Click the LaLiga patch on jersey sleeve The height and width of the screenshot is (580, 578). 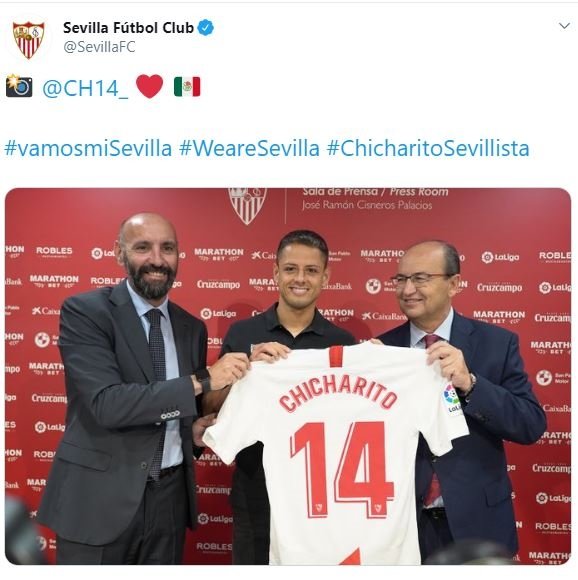[452, 399]
